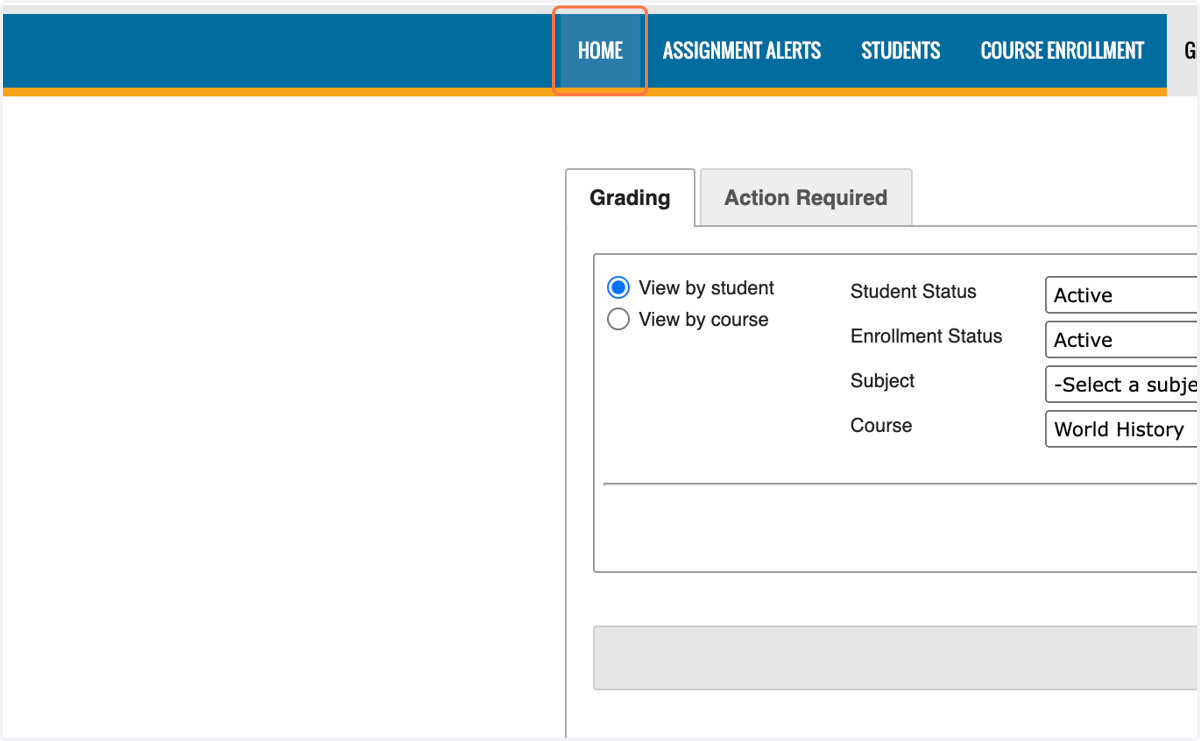
Task: Navigate to Course Enrollment
Action: (x=1062, y=50)
